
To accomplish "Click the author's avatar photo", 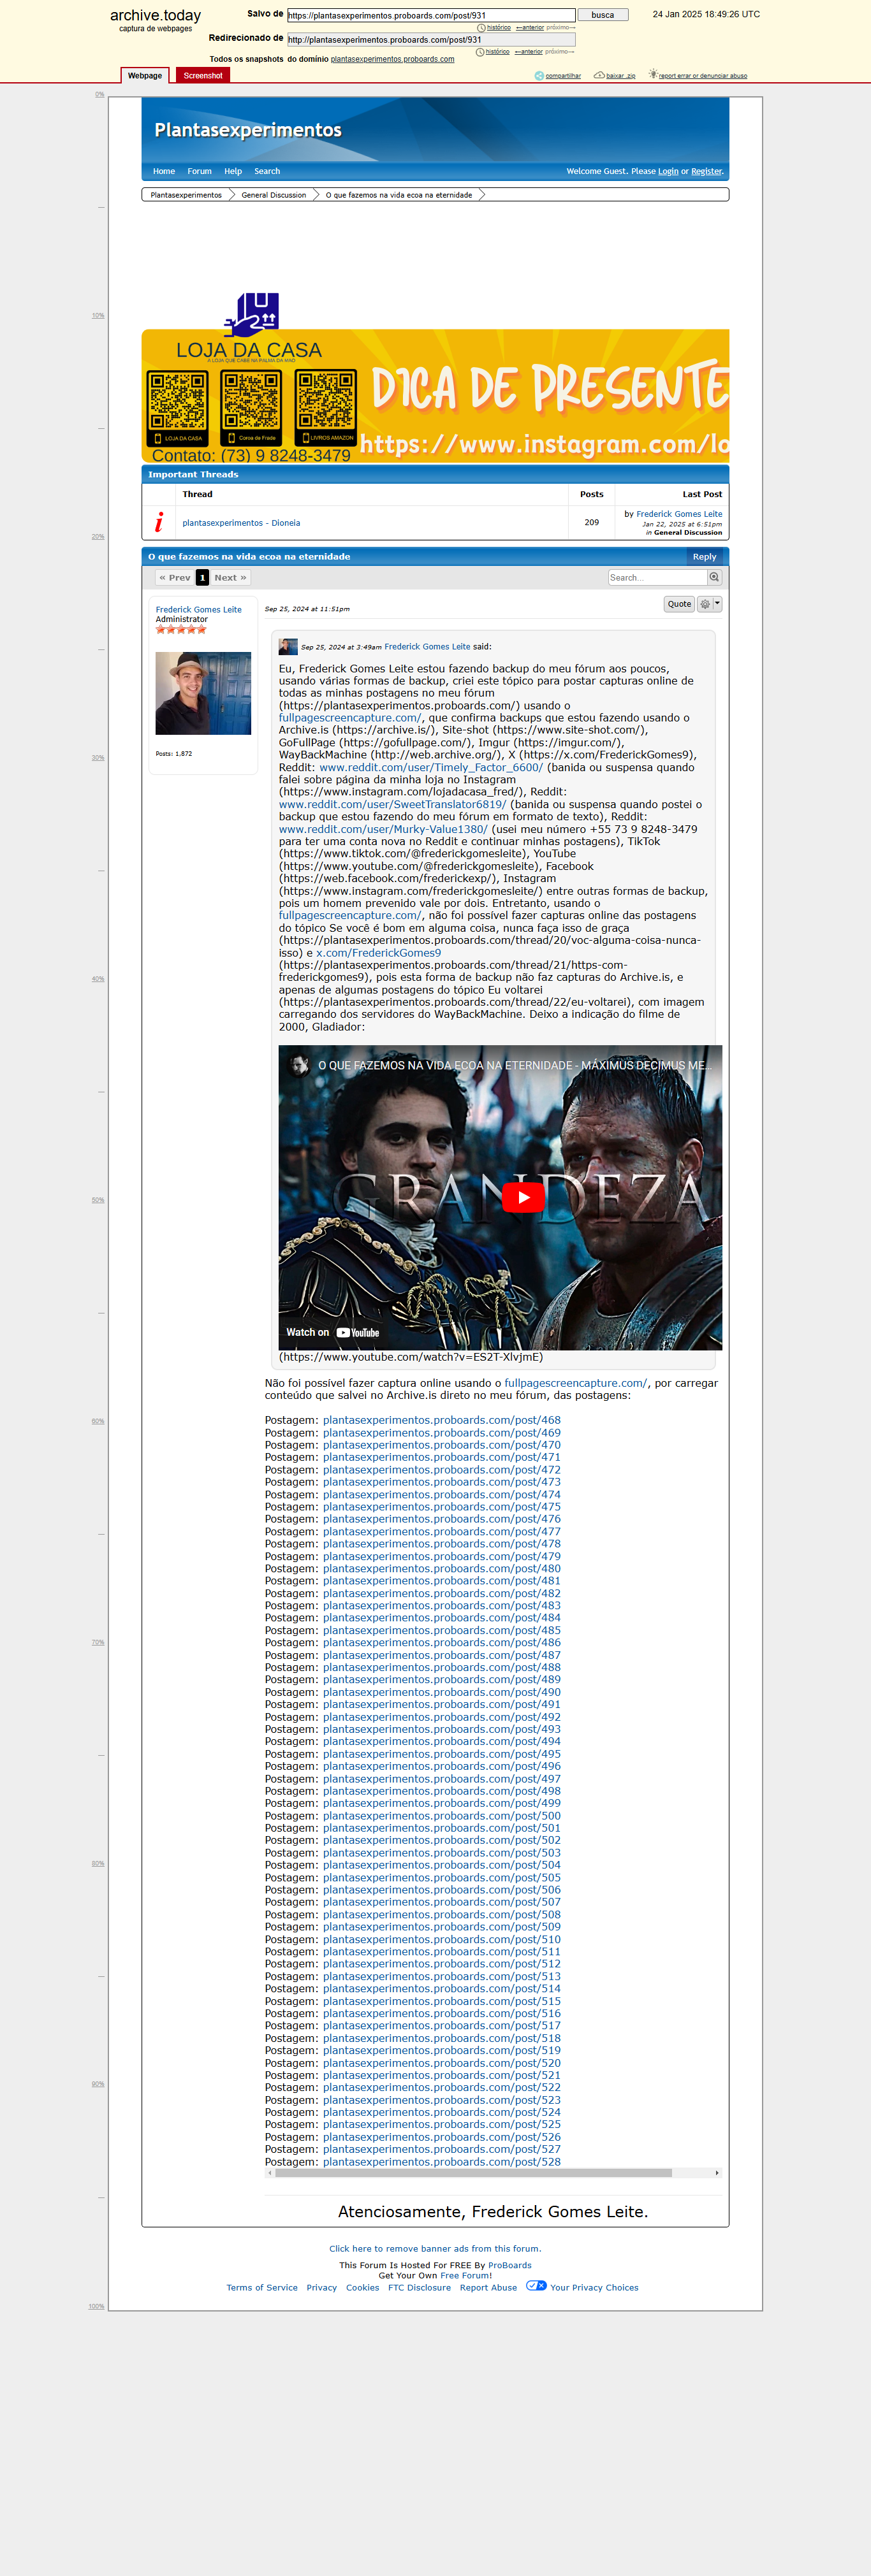I will click(203, 694).
